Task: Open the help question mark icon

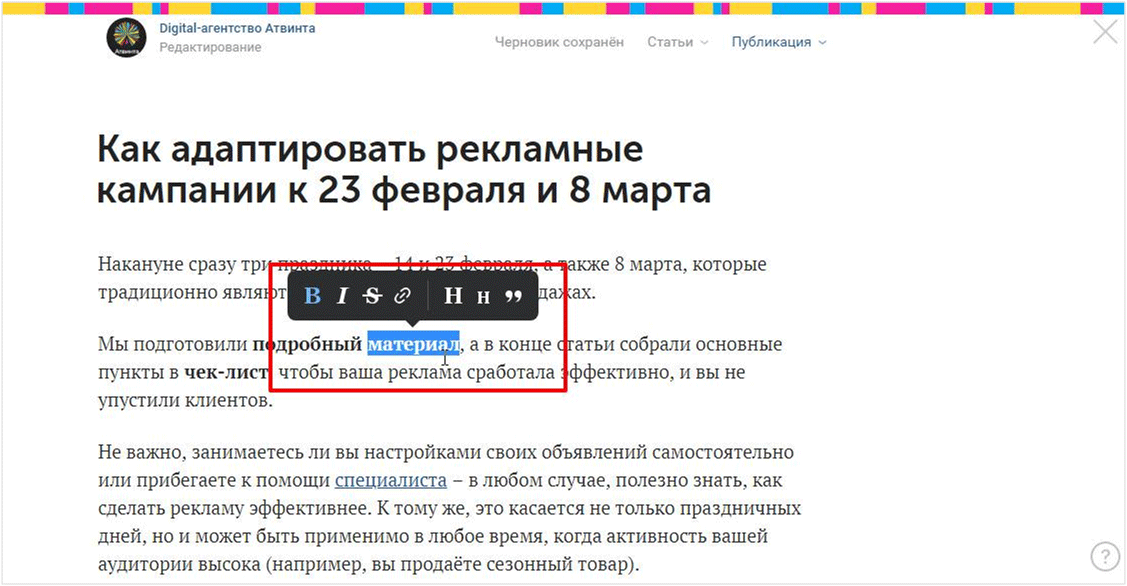Action: click(x=1105, y=557)
